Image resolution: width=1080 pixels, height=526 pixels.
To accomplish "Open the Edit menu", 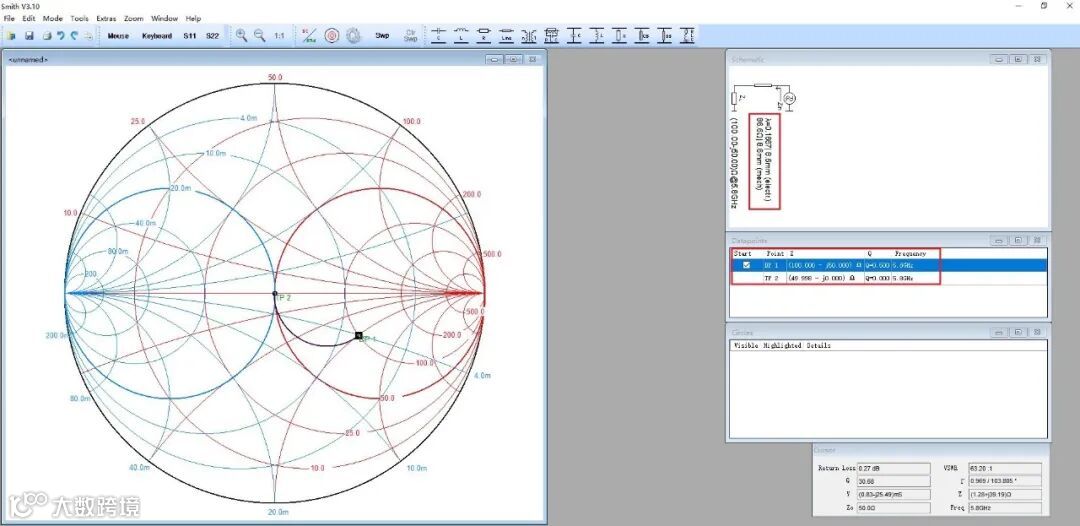I will point(28,19).
